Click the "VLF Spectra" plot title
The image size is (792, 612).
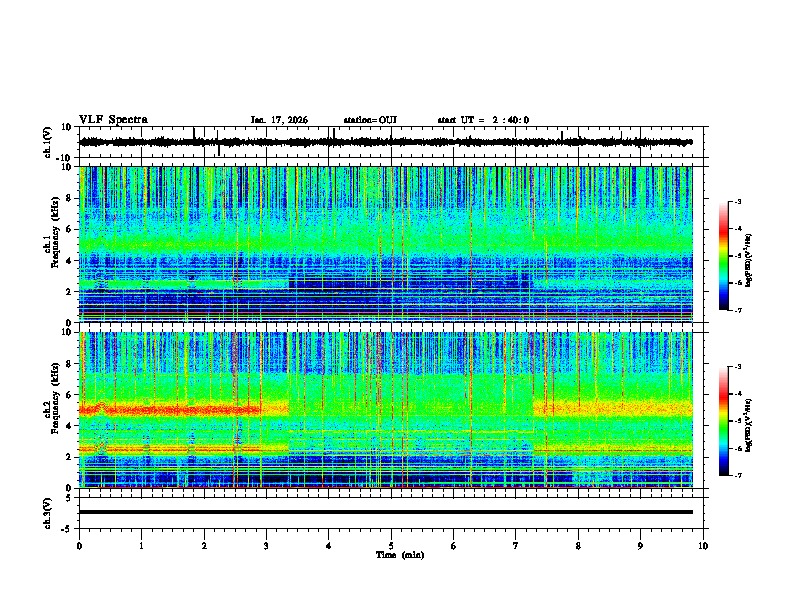point(113,120)
